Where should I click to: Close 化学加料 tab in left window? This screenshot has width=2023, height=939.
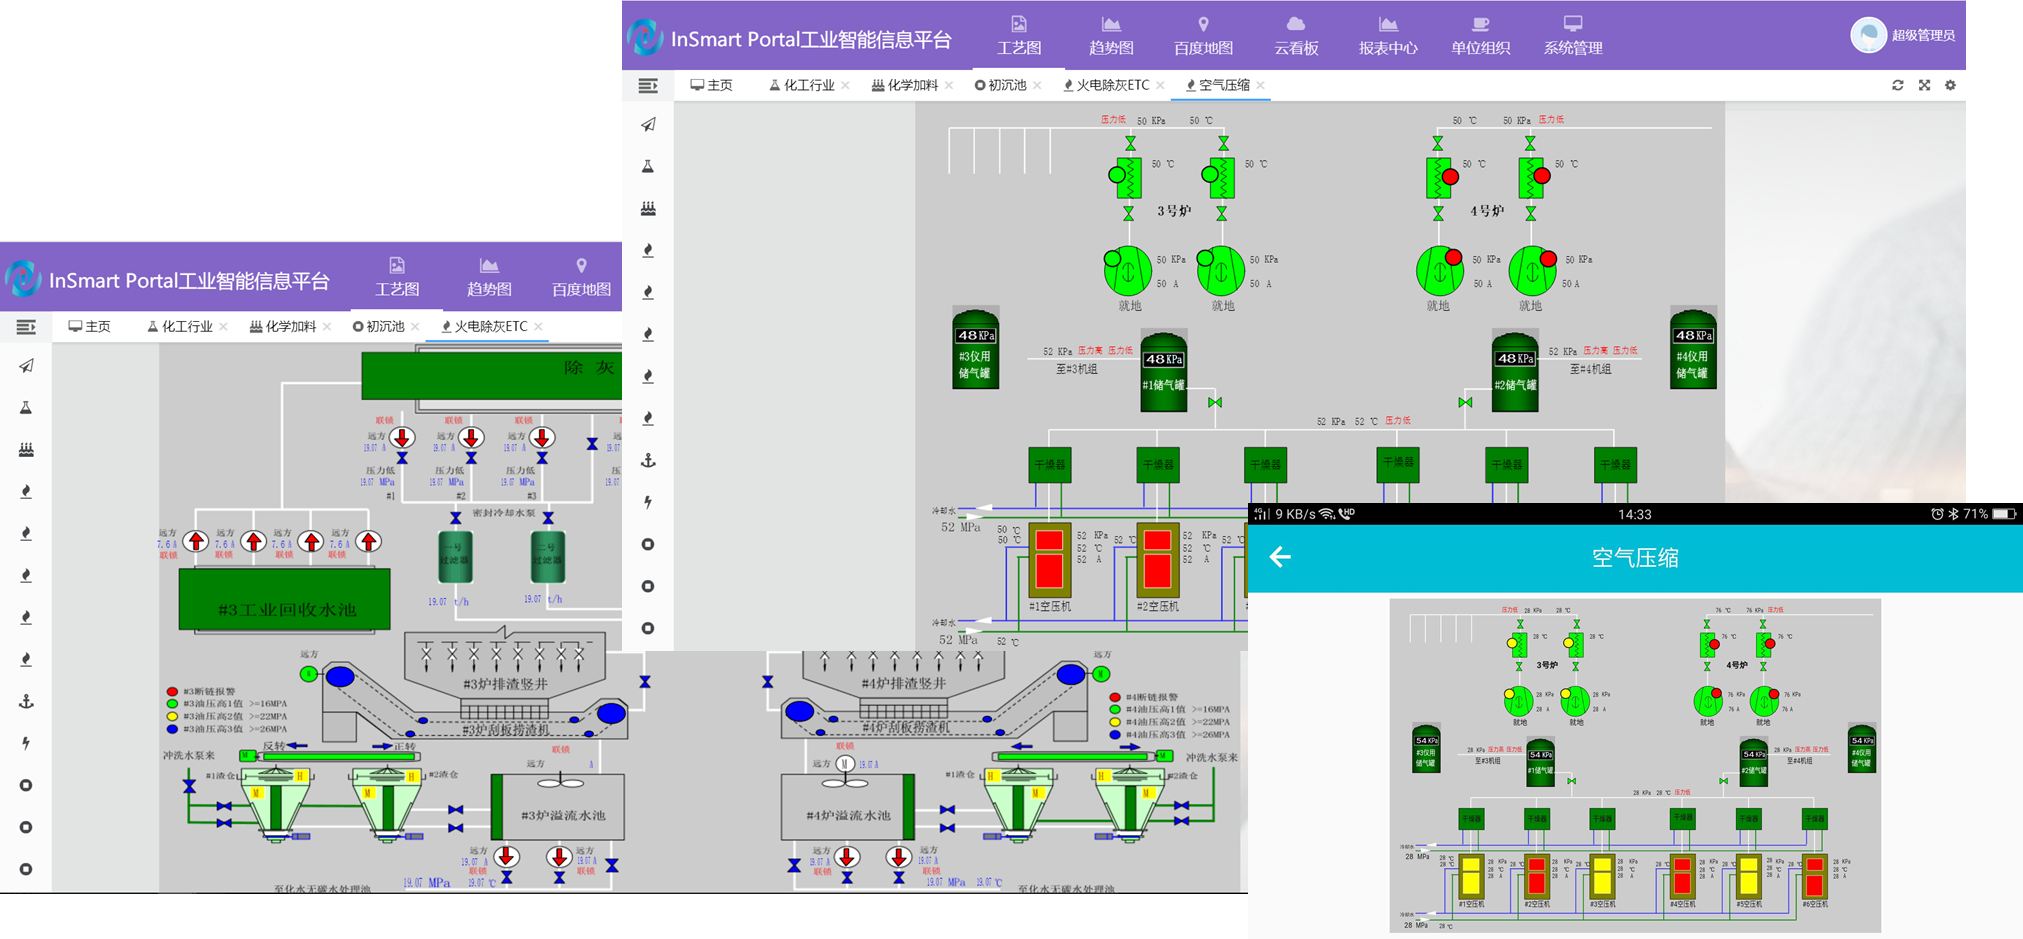tap(326, 327)
